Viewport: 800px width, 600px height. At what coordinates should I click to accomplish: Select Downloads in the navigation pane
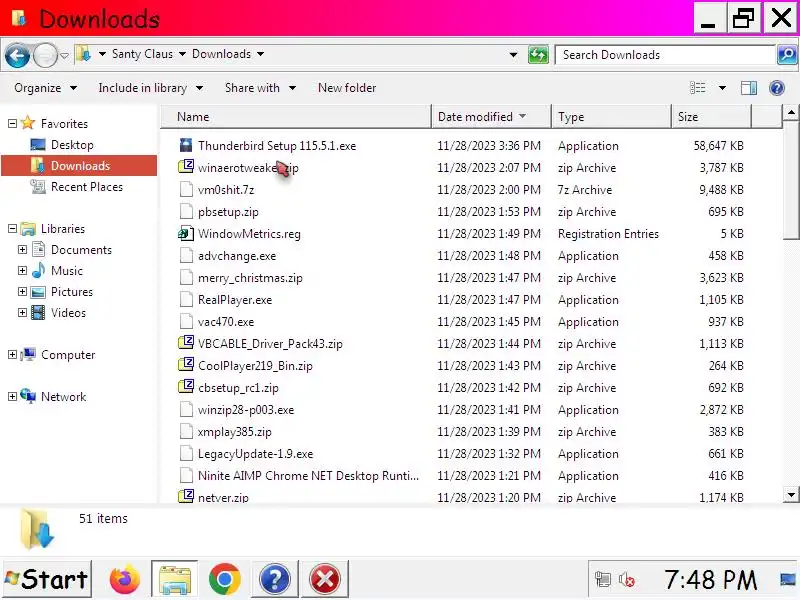pyautogui.click(x=79, y=166)
